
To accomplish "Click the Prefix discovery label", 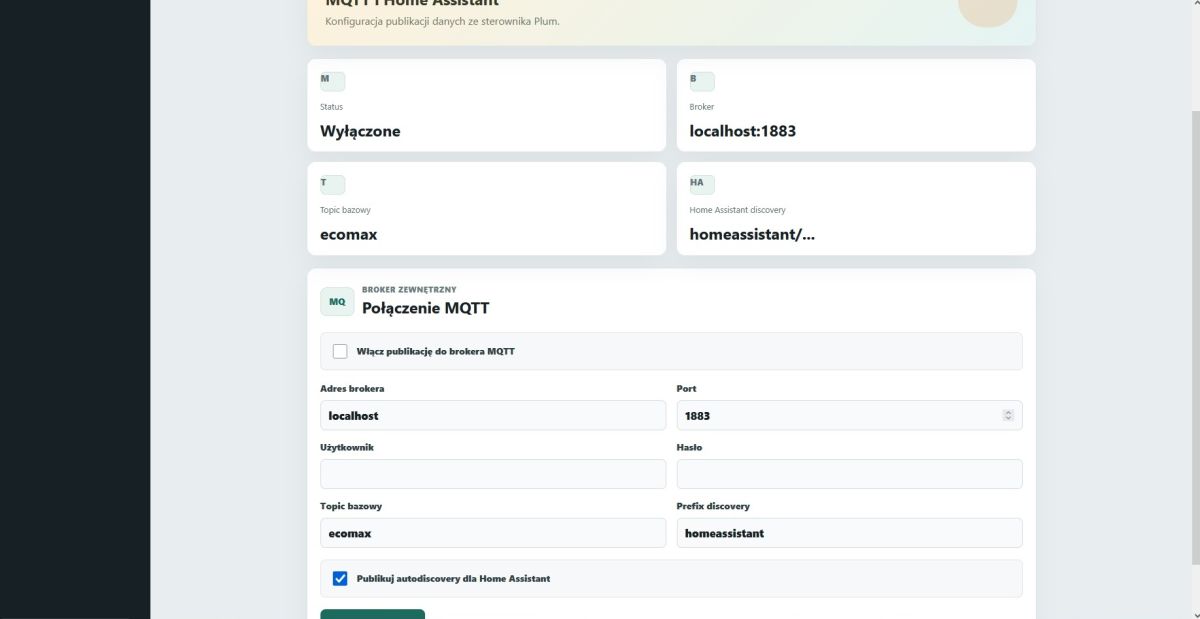I will [713, 506].
